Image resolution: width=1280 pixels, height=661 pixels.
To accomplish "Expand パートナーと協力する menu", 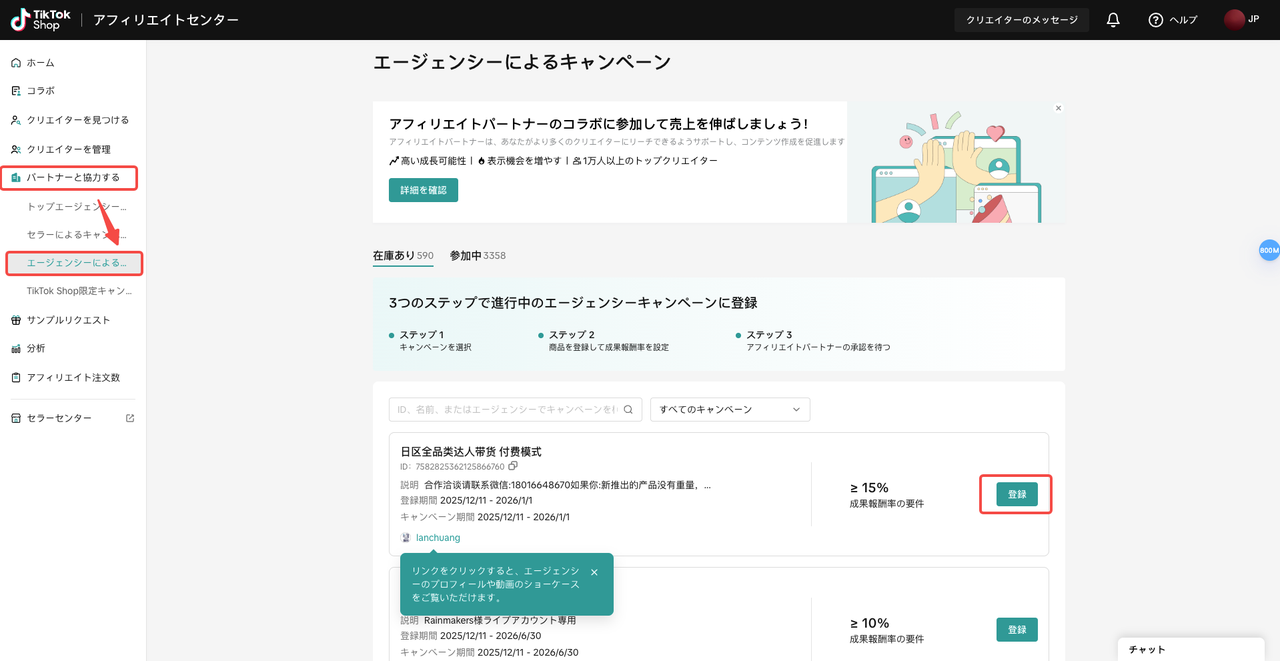I will (x=71, y=178).
